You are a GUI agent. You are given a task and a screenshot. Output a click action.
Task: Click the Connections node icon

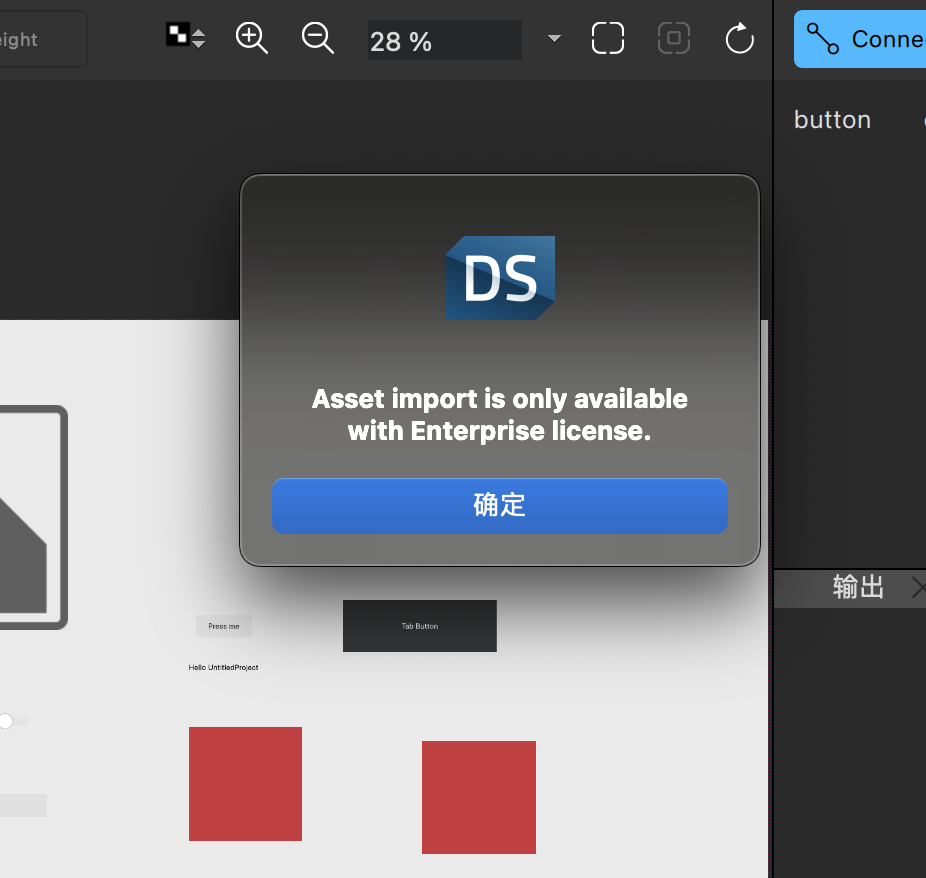[x=822, y=39]
